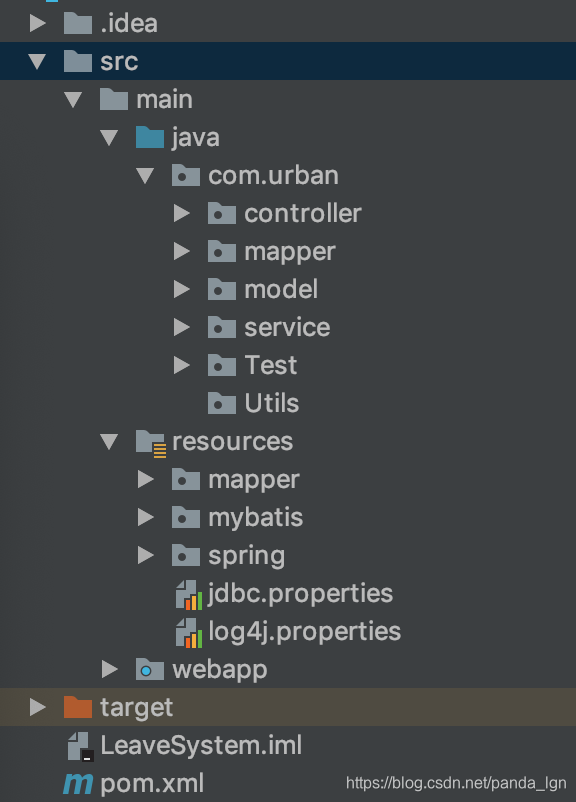Select the com.urban package label
Viewport: 576px width, 802px height.
point(273,175)
